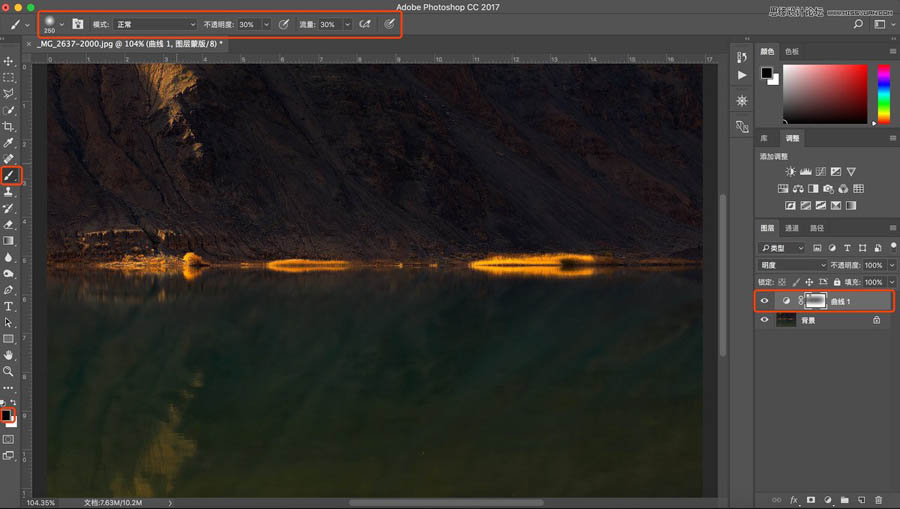Open the flow 30% dropdown
900x509 pixels.
[347, 24]
